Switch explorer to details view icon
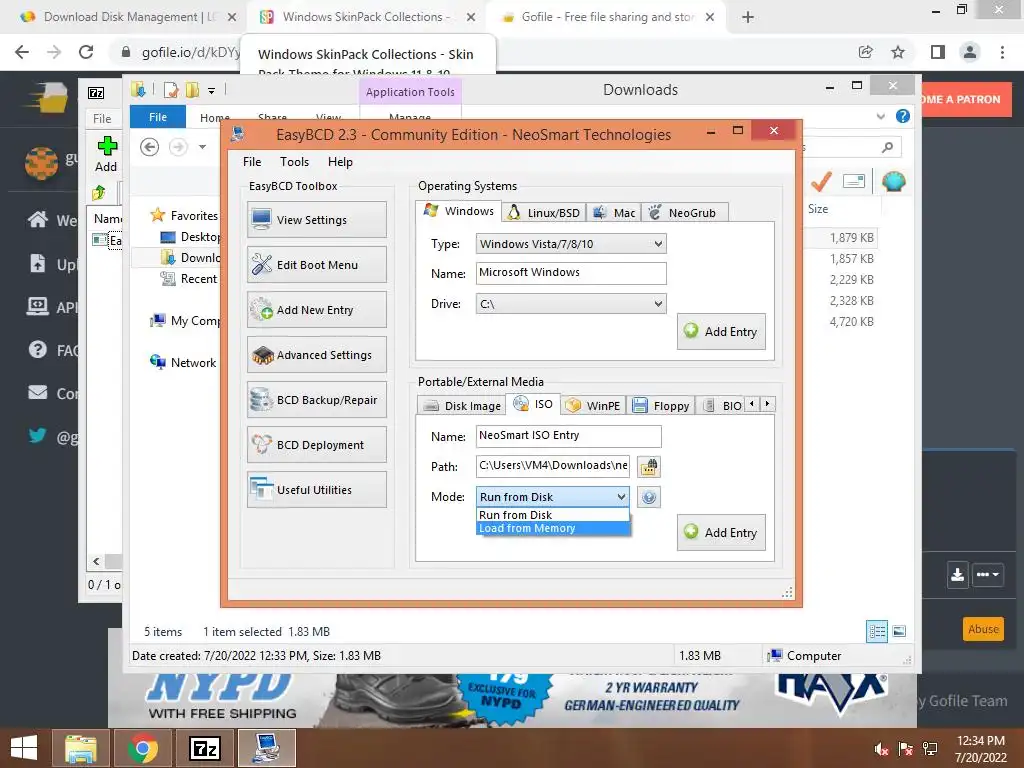 (876, 632)
